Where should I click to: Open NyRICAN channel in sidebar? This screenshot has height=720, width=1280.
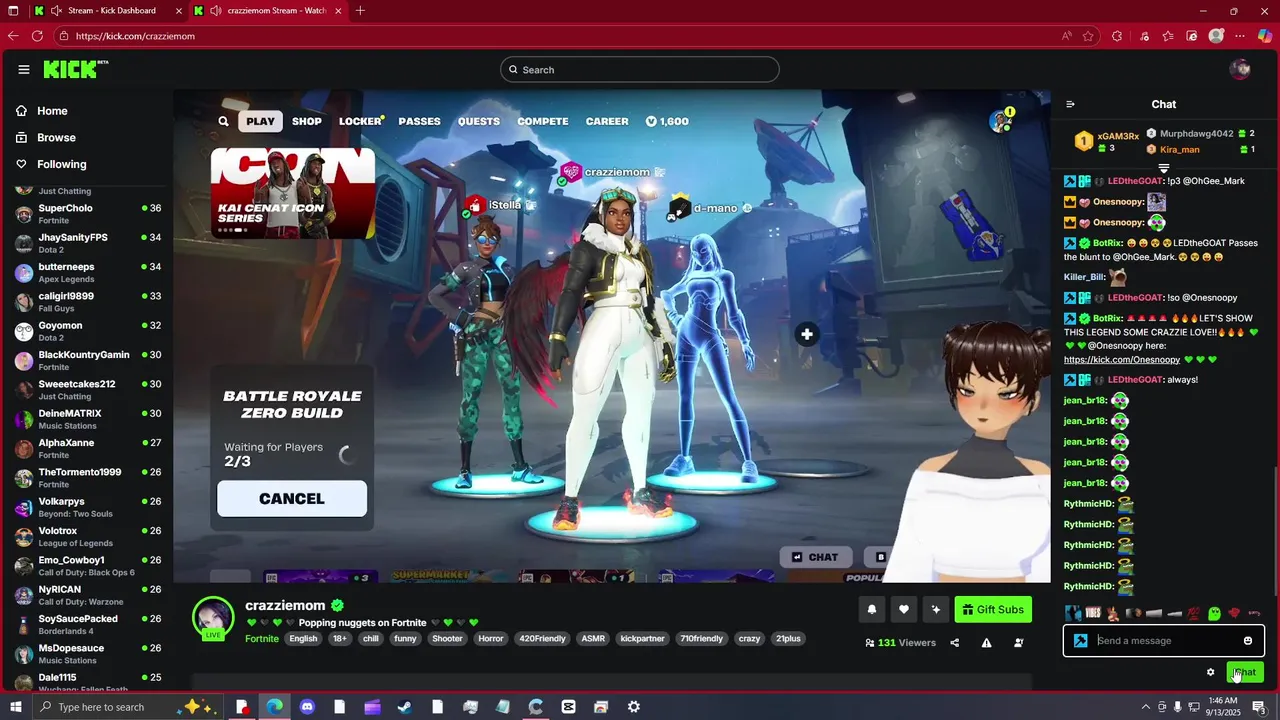click(88, 595)
